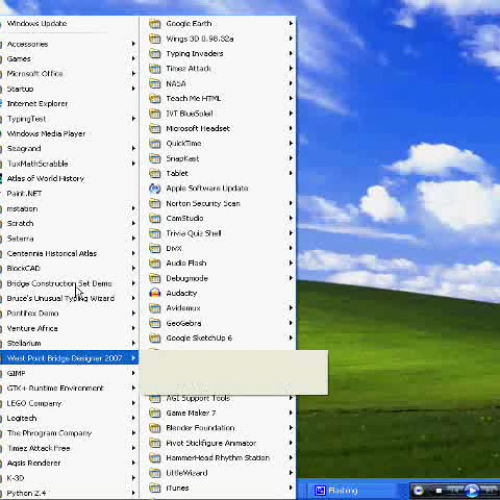Expand the TypingTest submenu arrow
This screenshot has height=500, width=500.
point(133,119)
